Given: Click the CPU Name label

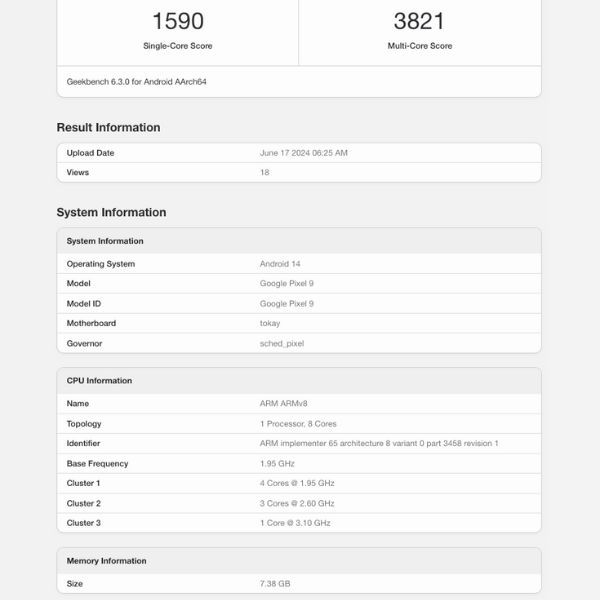Looking at the screenshot, I should (78, 404).
